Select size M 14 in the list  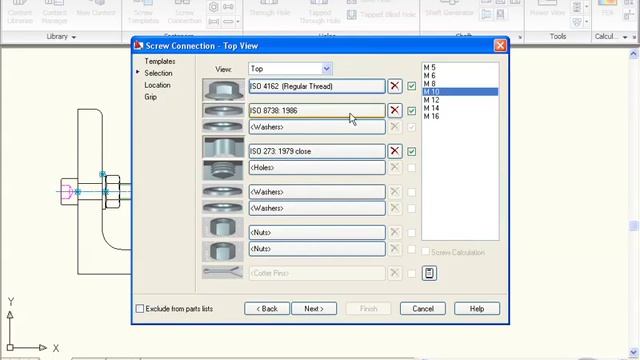(x=460, y=108)
